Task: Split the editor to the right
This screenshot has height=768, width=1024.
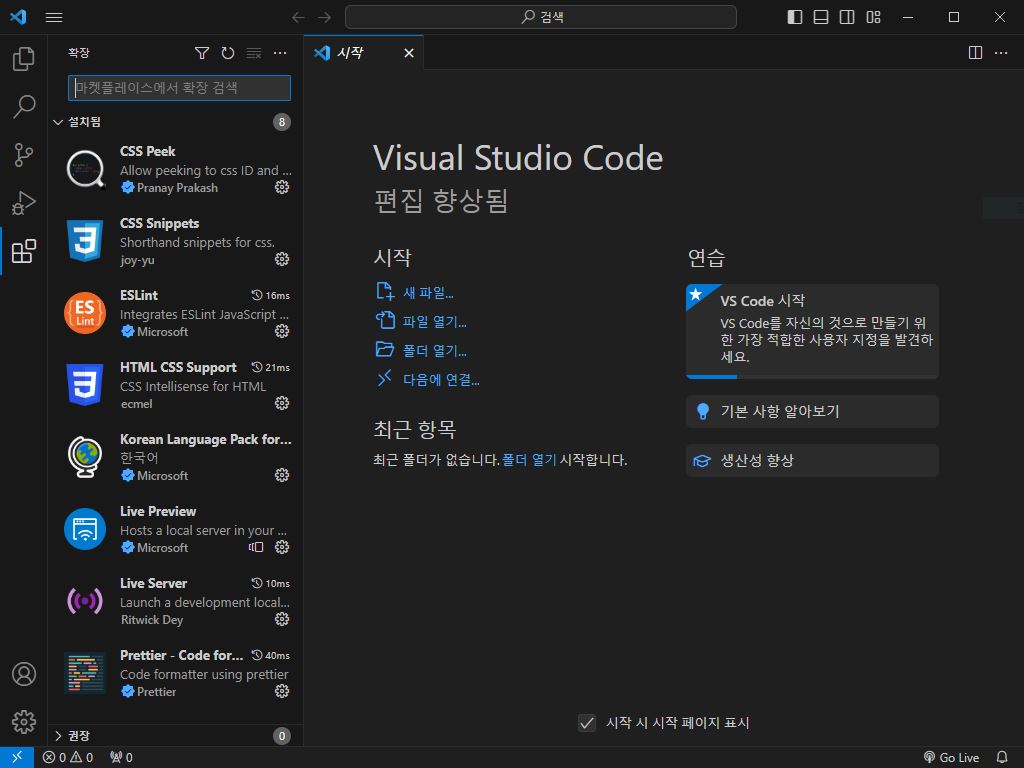Action: [975, 52]
